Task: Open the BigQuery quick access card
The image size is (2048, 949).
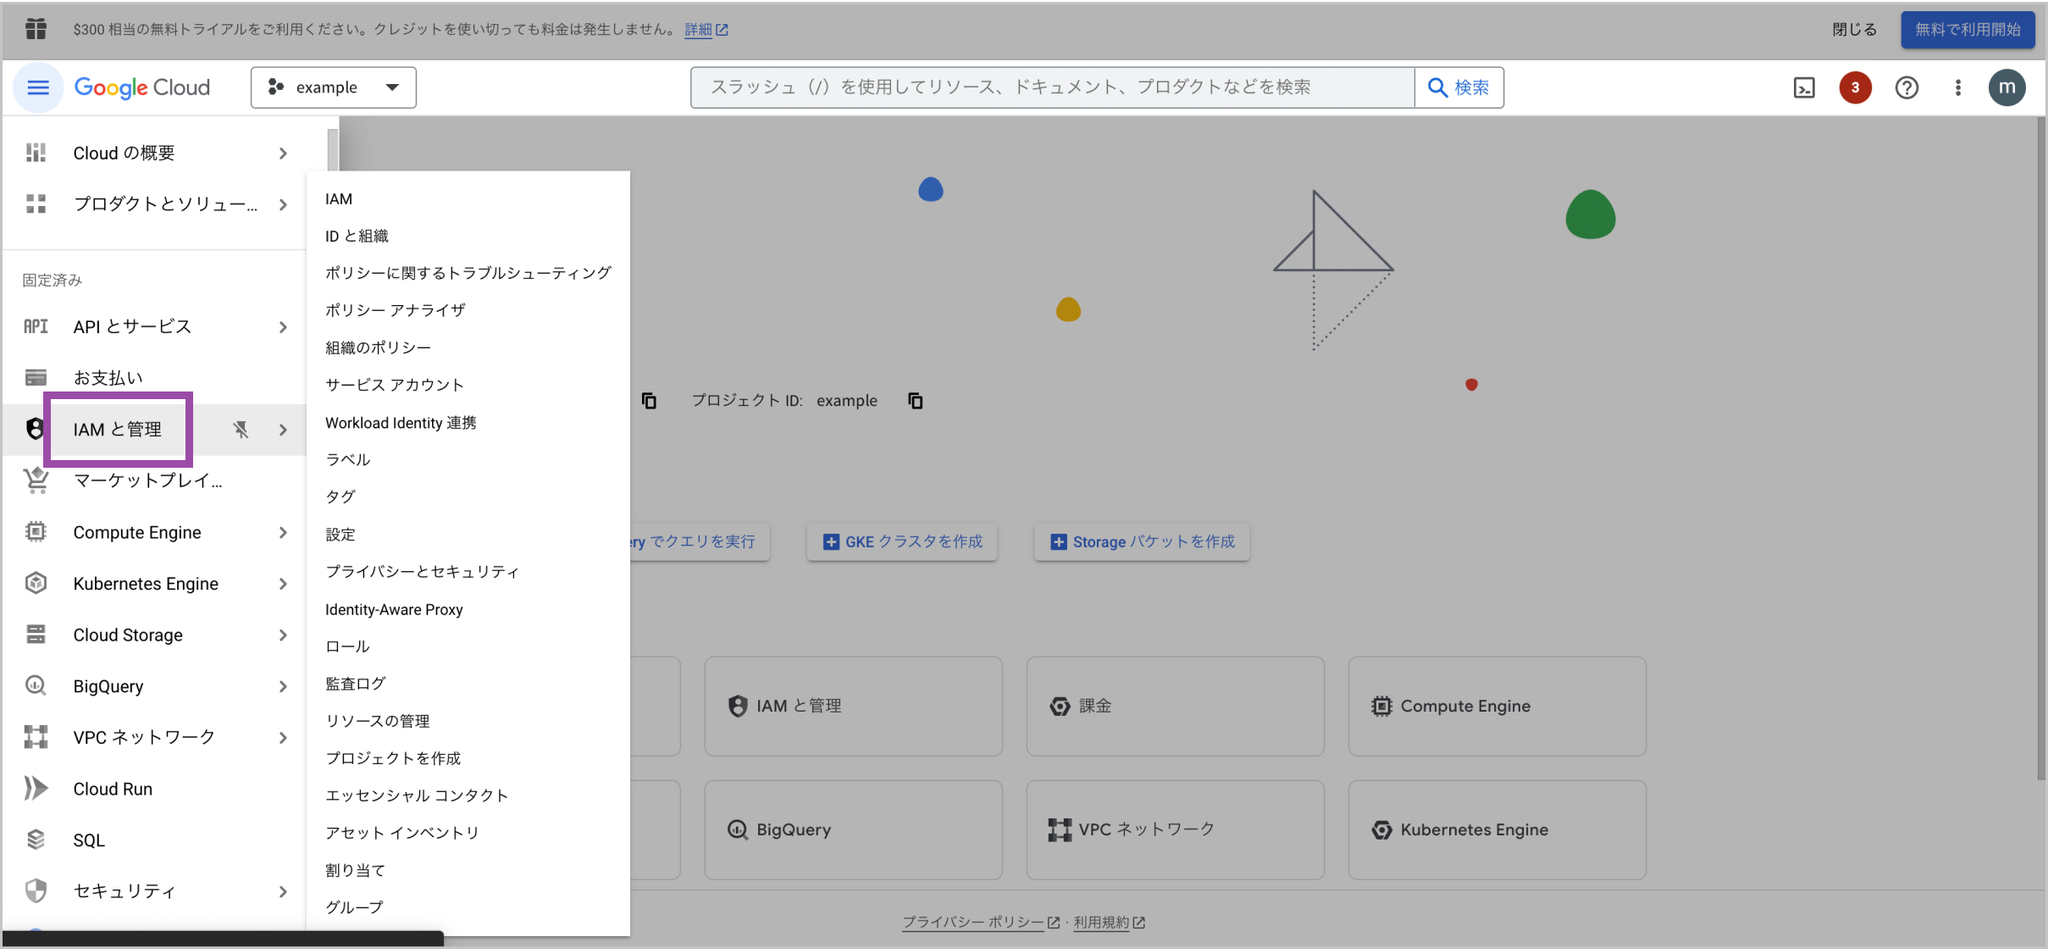Action: point(853,830)
